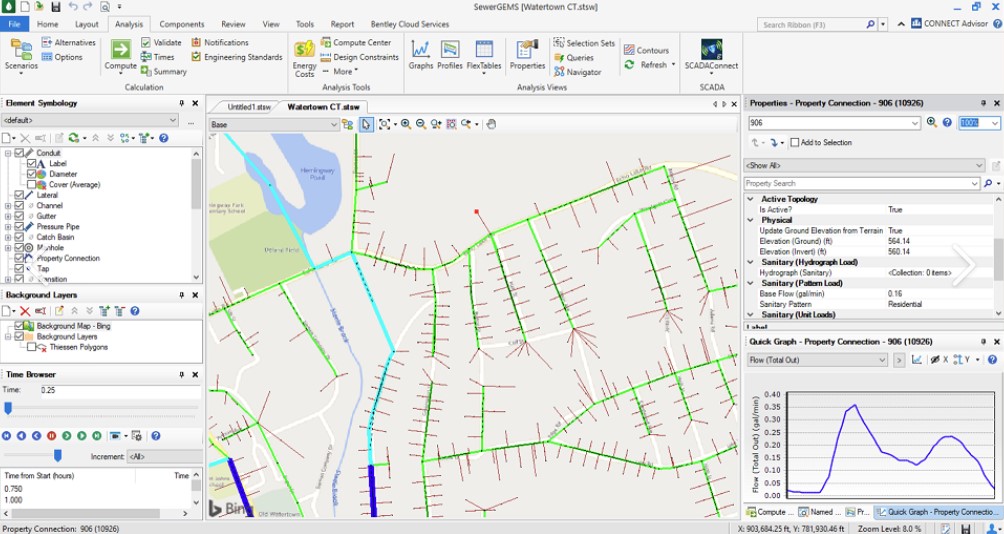1004x534 pixels.
Task: Expand the Gutter tree node
Action: (8, 216)
